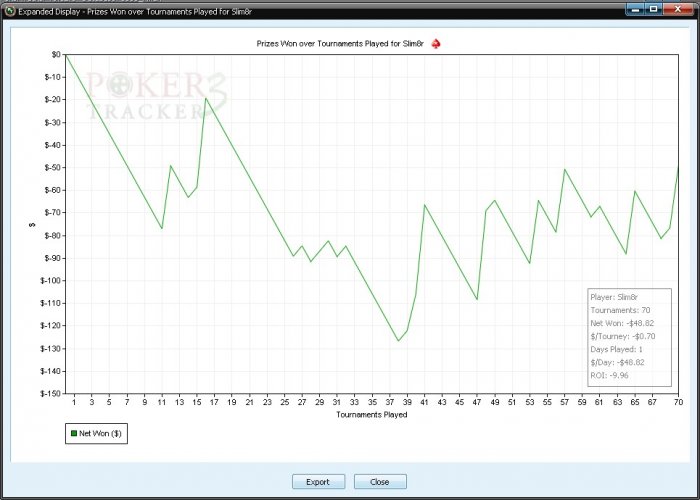Click the Tournaments Played axis title

click(371, 415)
